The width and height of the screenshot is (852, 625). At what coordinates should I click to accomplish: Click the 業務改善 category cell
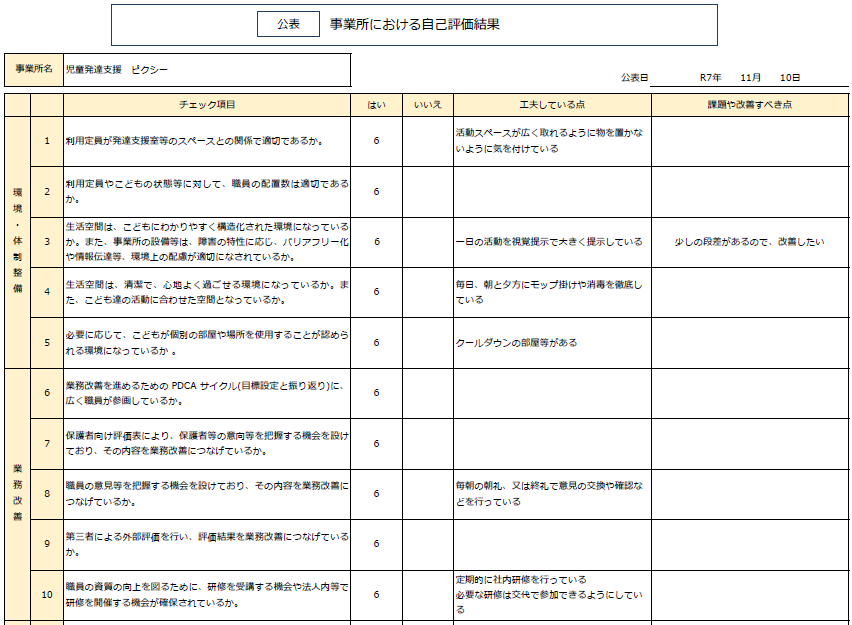point(17,492)
